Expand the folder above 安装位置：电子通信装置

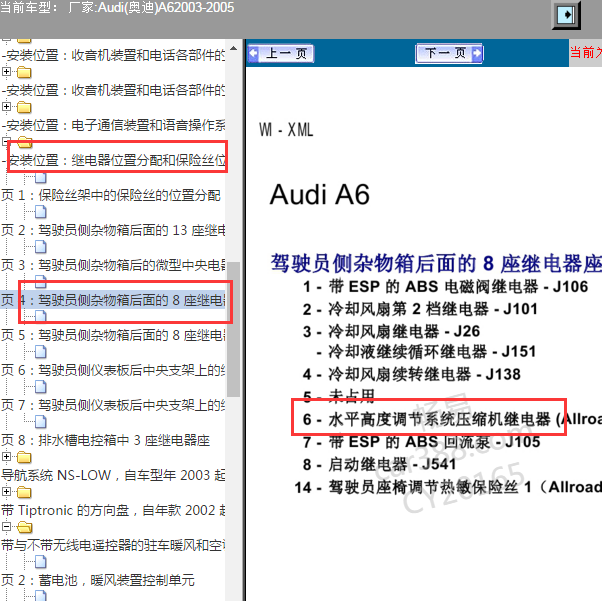click(x=6, y=106)
